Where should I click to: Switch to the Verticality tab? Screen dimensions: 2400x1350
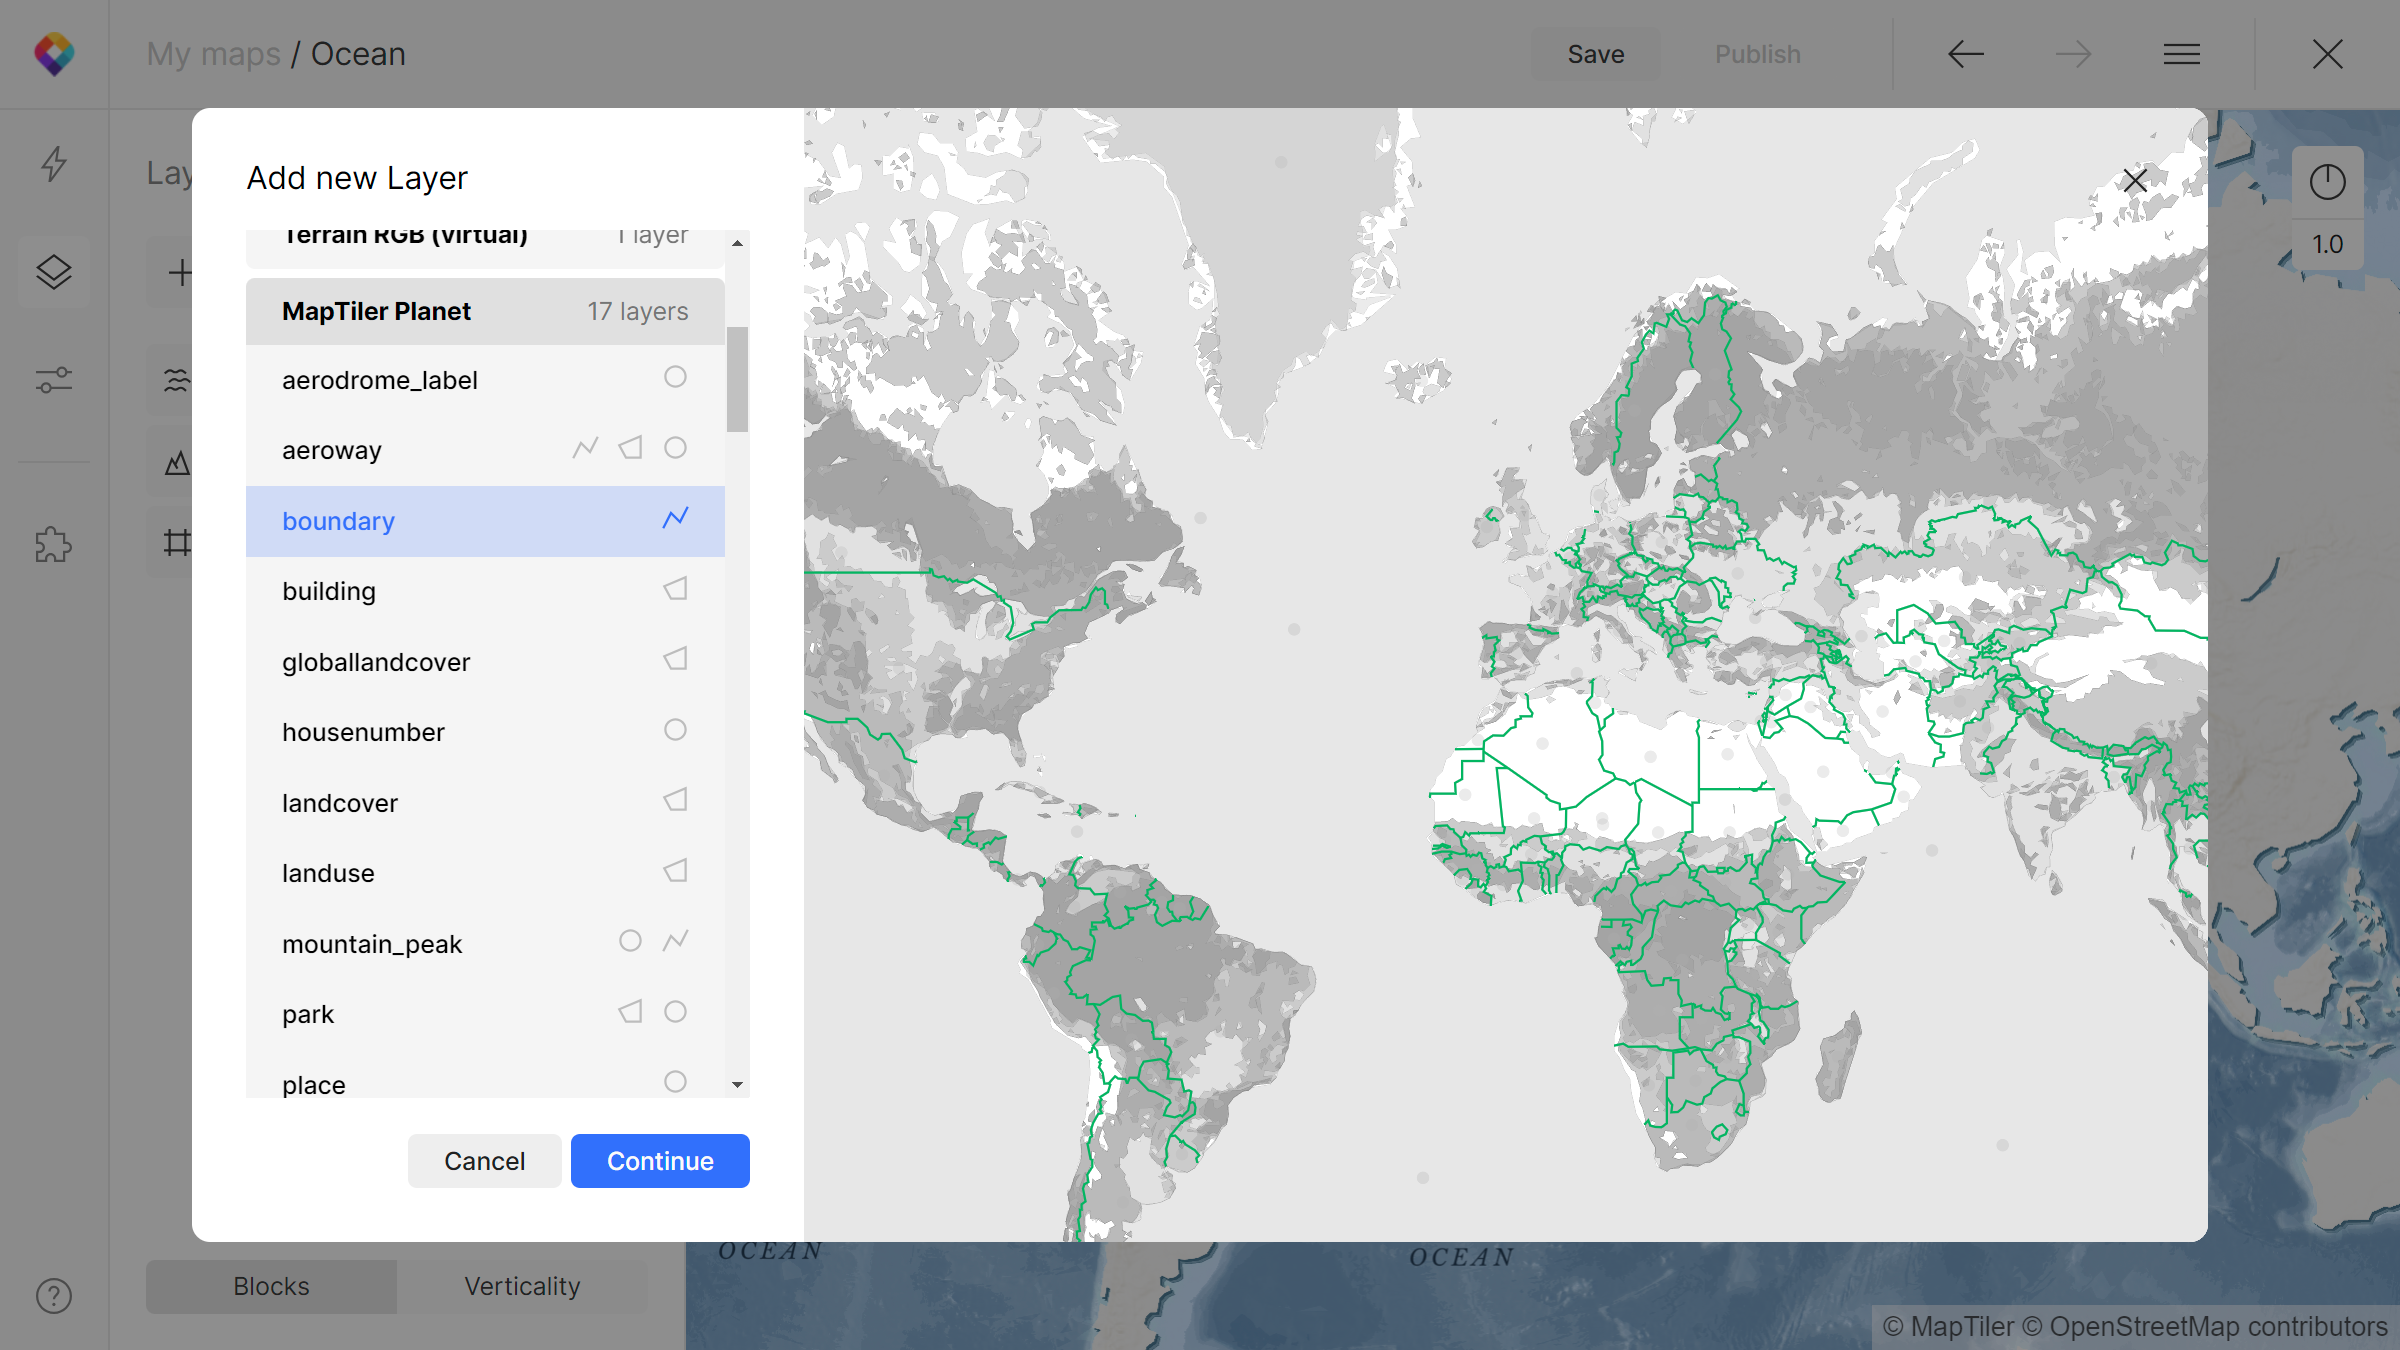522,1286
